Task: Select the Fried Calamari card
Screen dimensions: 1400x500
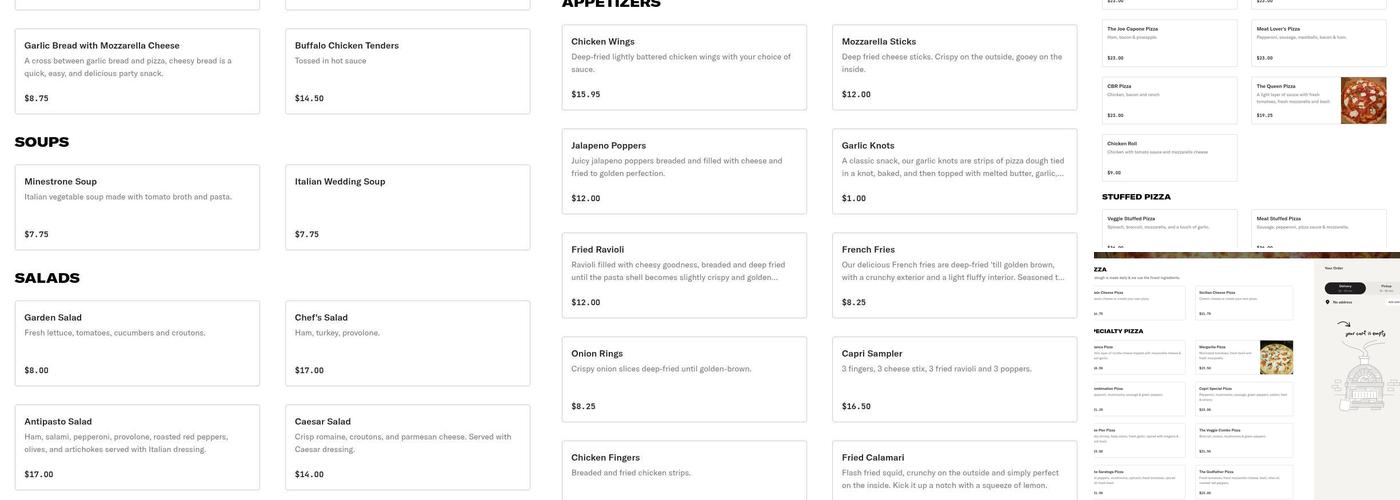Action: 954,470
